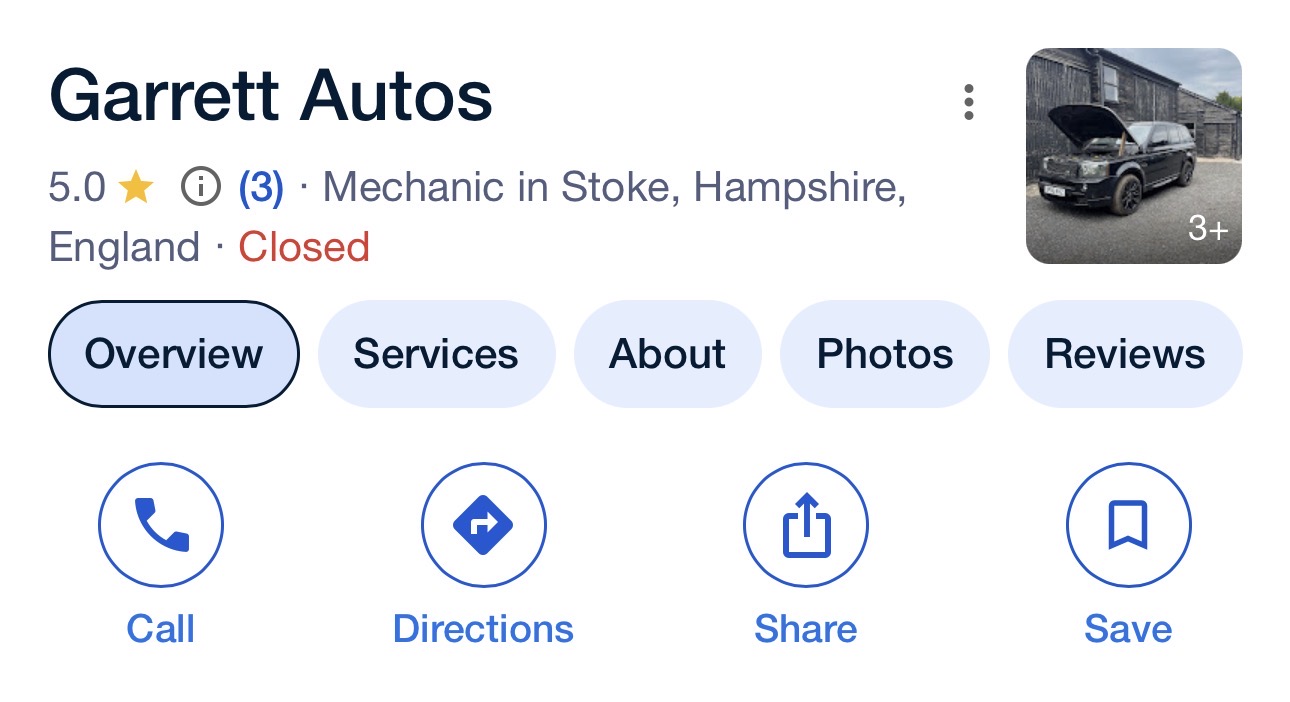Open the 3+ photos thumbnail

click(1131, 155)
